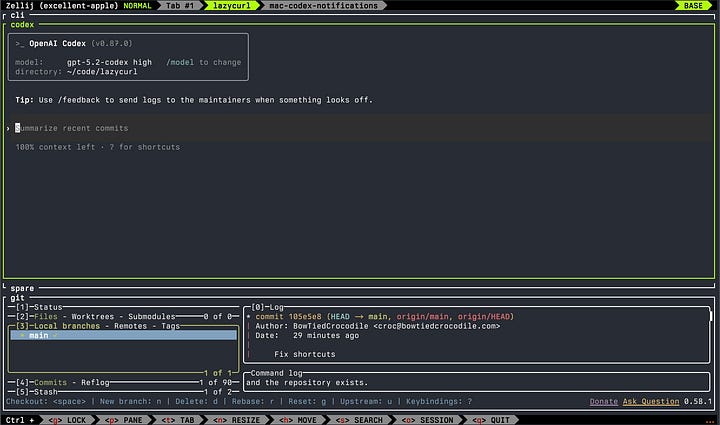Open the SESSION mode in status bar
The width and height of the screenshot is (720, 425).
[427, 420]
